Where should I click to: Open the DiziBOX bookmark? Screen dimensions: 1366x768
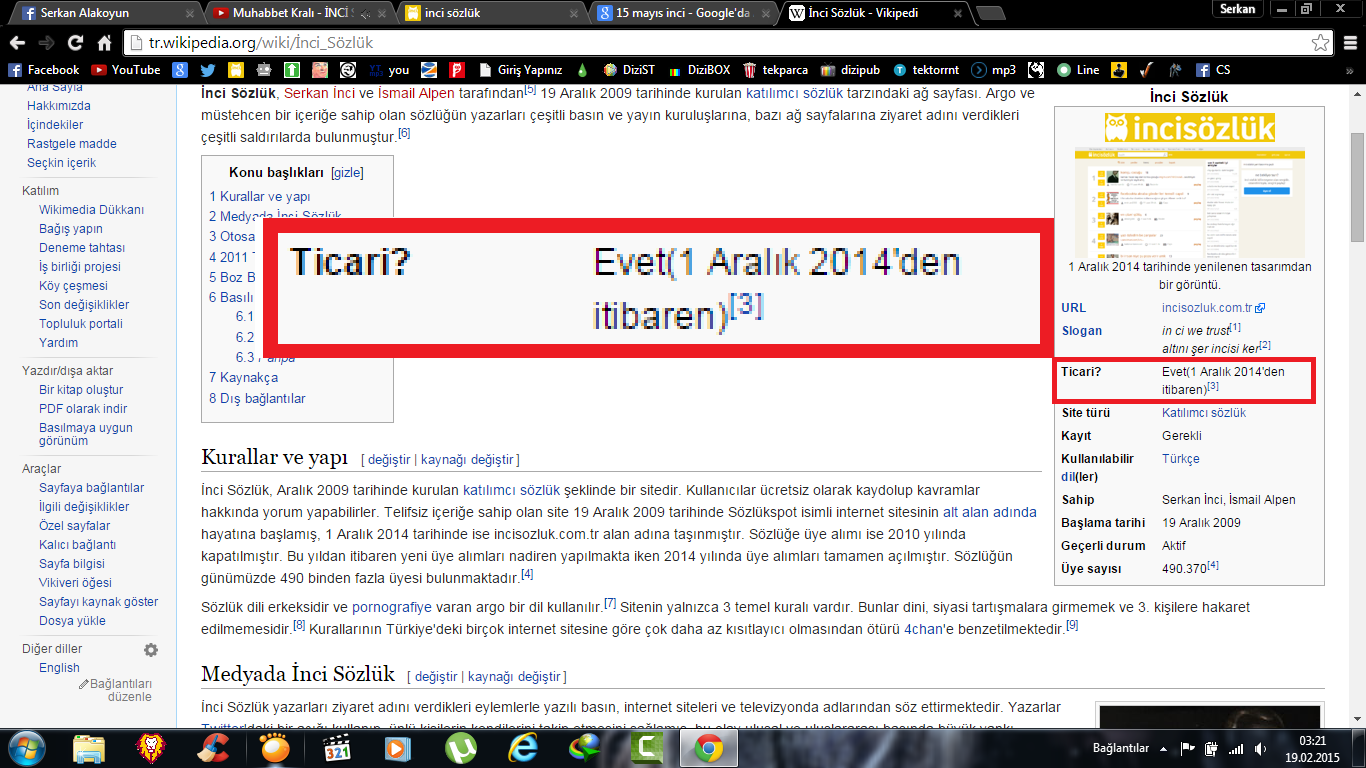tap(698, 70)
